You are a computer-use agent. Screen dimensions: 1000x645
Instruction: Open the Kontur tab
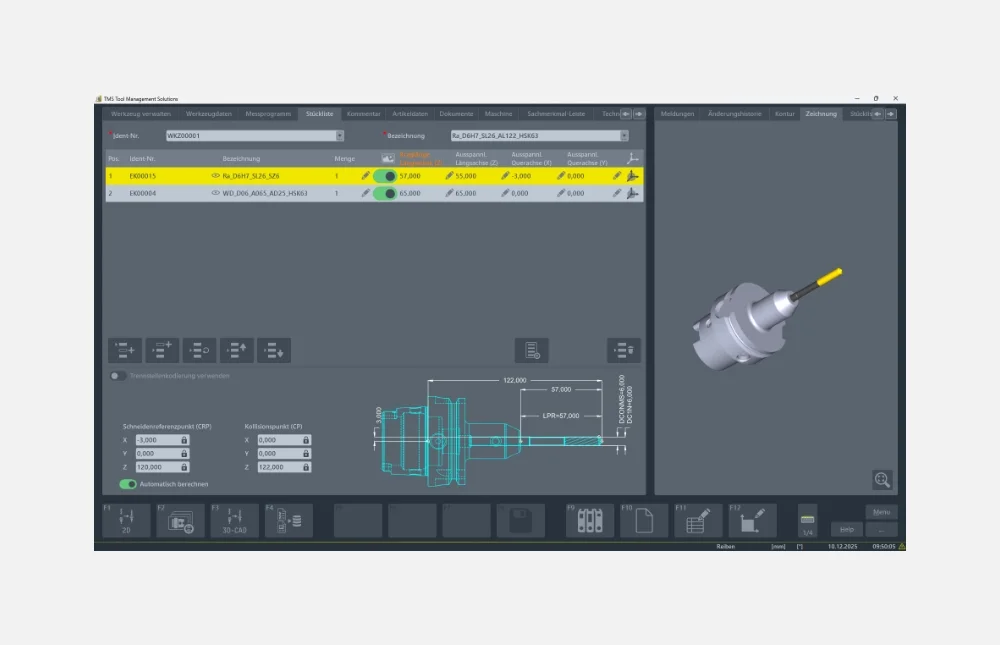(784, 114)
